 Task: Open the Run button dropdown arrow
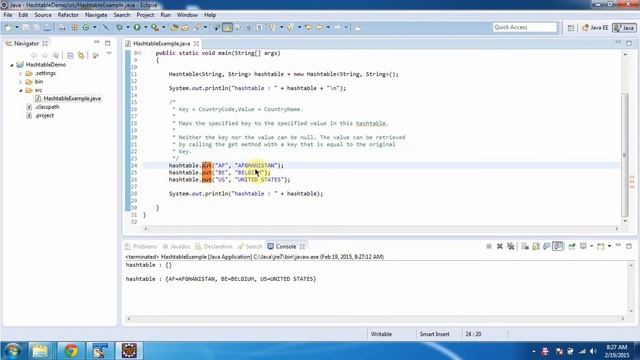click(145, 27)
